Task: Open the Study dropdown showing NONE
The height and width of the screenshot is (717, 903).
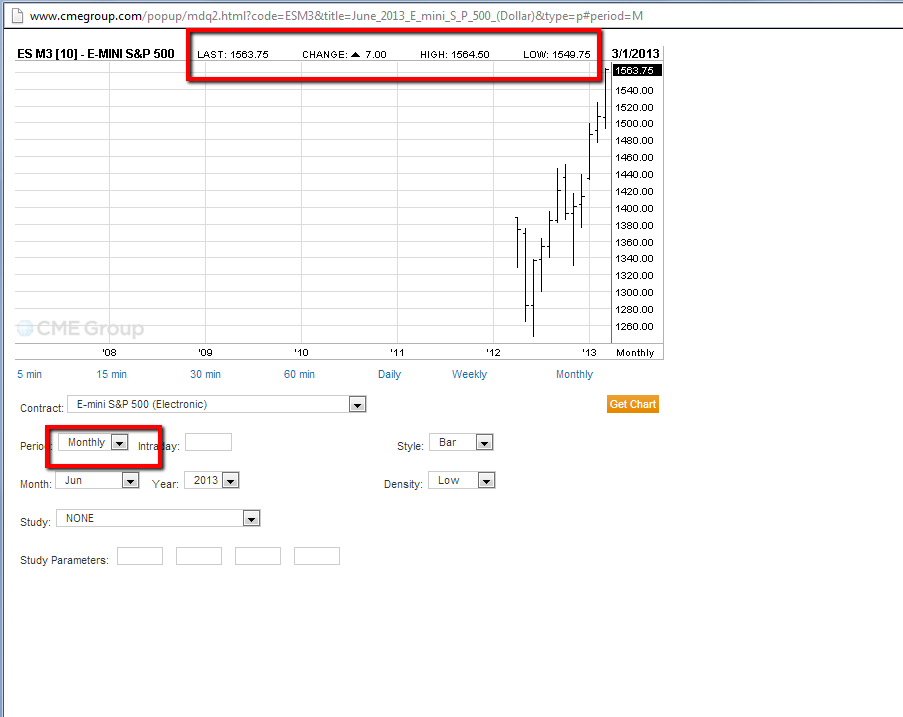Action: (x=158, y=518)
